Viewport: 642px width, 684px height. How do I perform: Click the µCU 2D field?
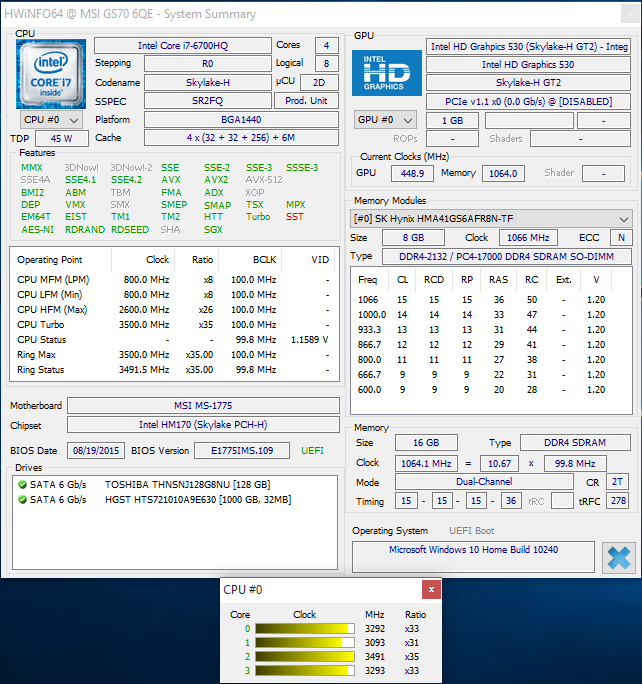point(319,82)
